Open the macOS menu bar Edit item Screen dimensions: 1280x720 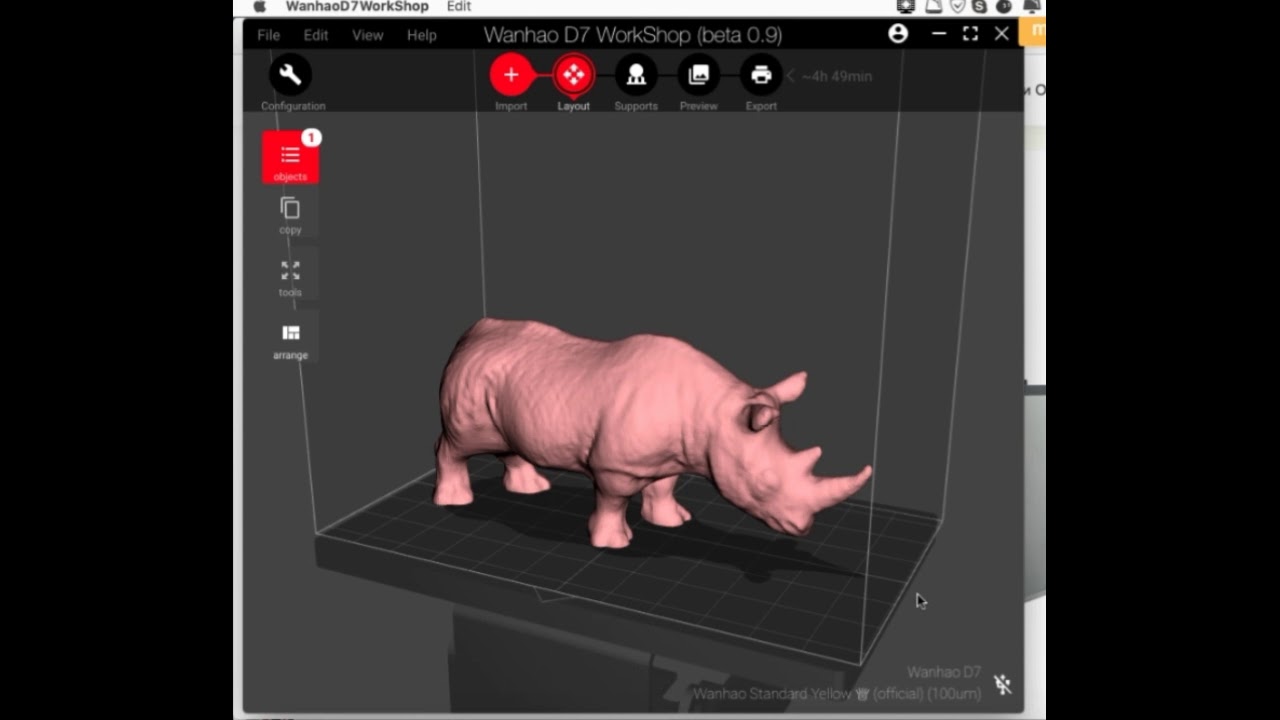tap(459, 6)
